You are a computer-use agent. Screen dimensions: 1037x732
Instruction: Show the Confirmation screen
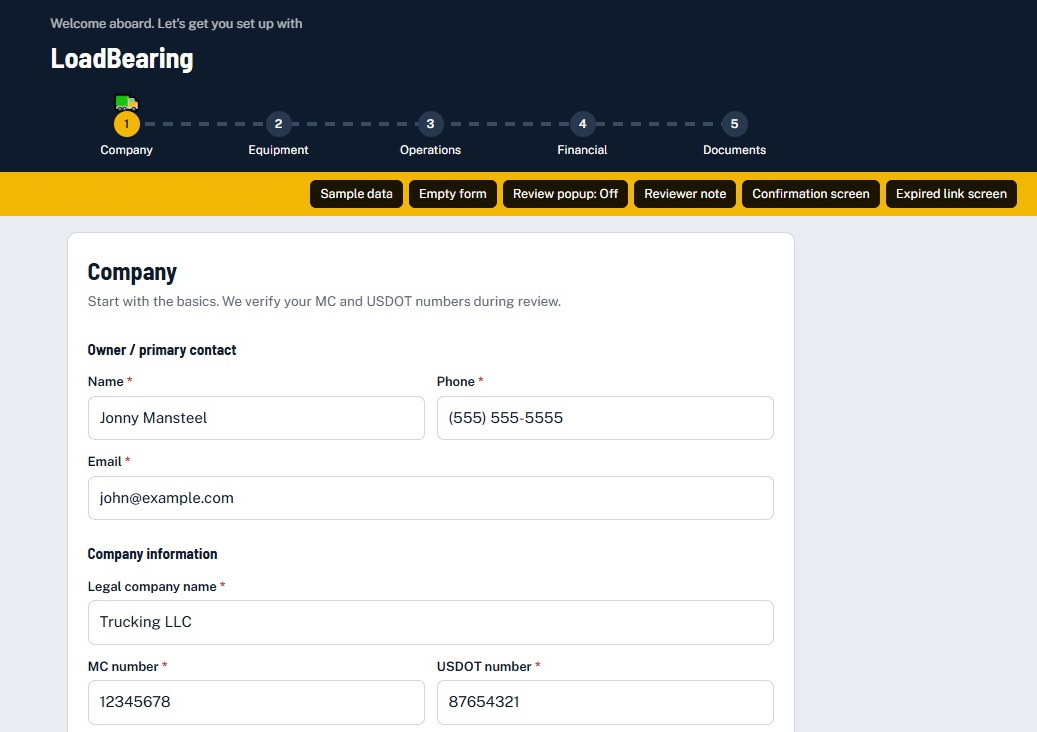click(x=811, y=194)
